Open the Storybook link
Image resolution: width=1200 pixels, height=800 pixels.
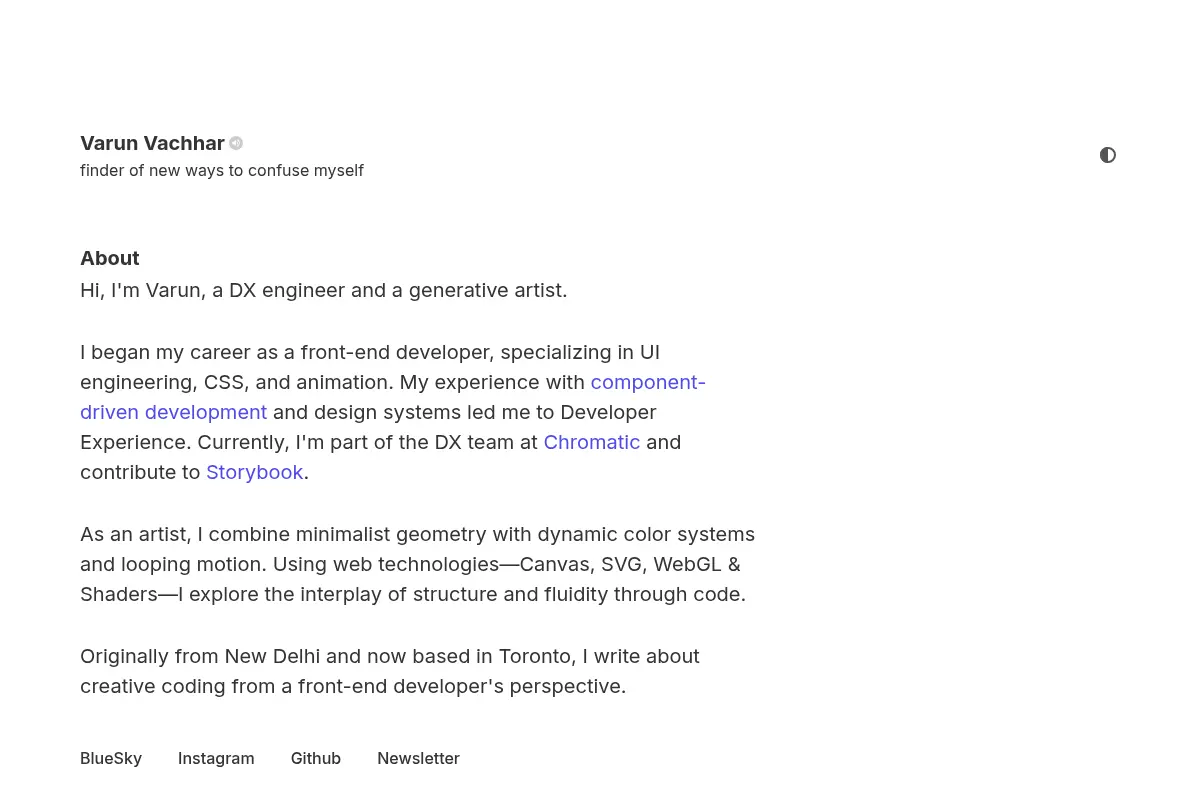coord(254,472)
